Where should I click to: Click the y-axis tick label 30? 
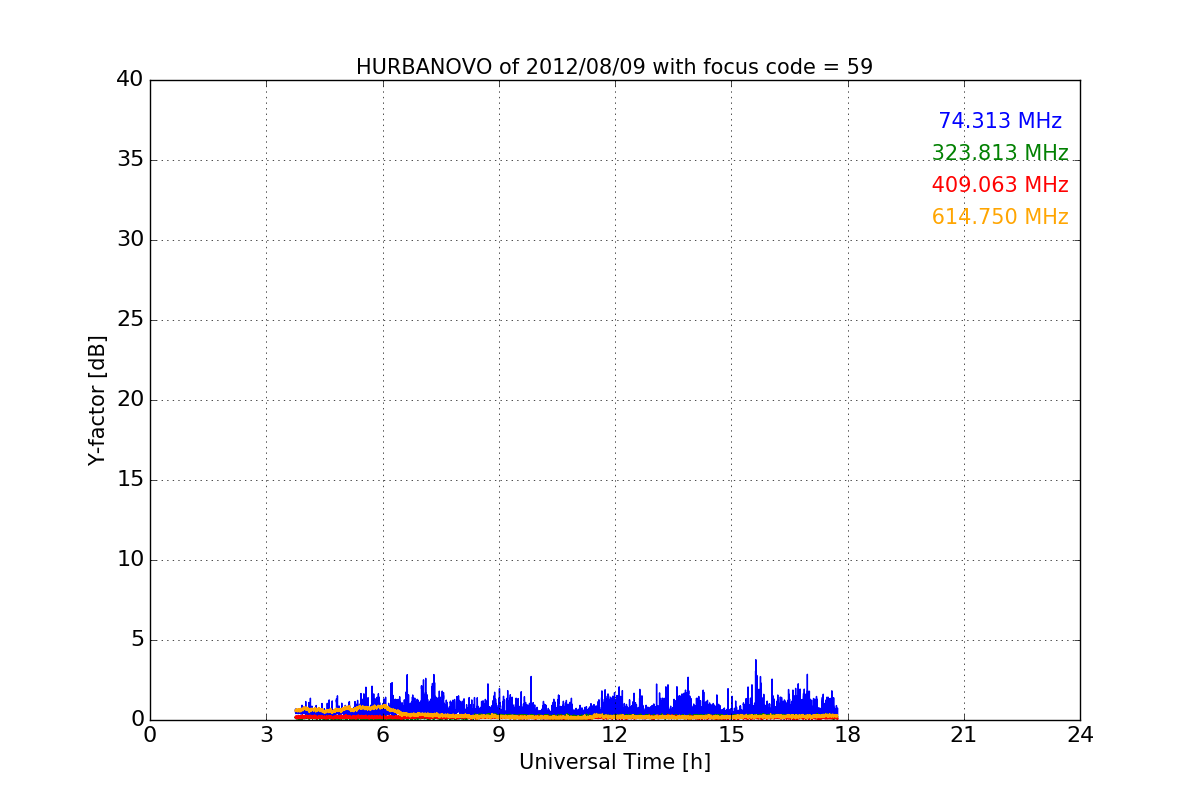[130, 240]
